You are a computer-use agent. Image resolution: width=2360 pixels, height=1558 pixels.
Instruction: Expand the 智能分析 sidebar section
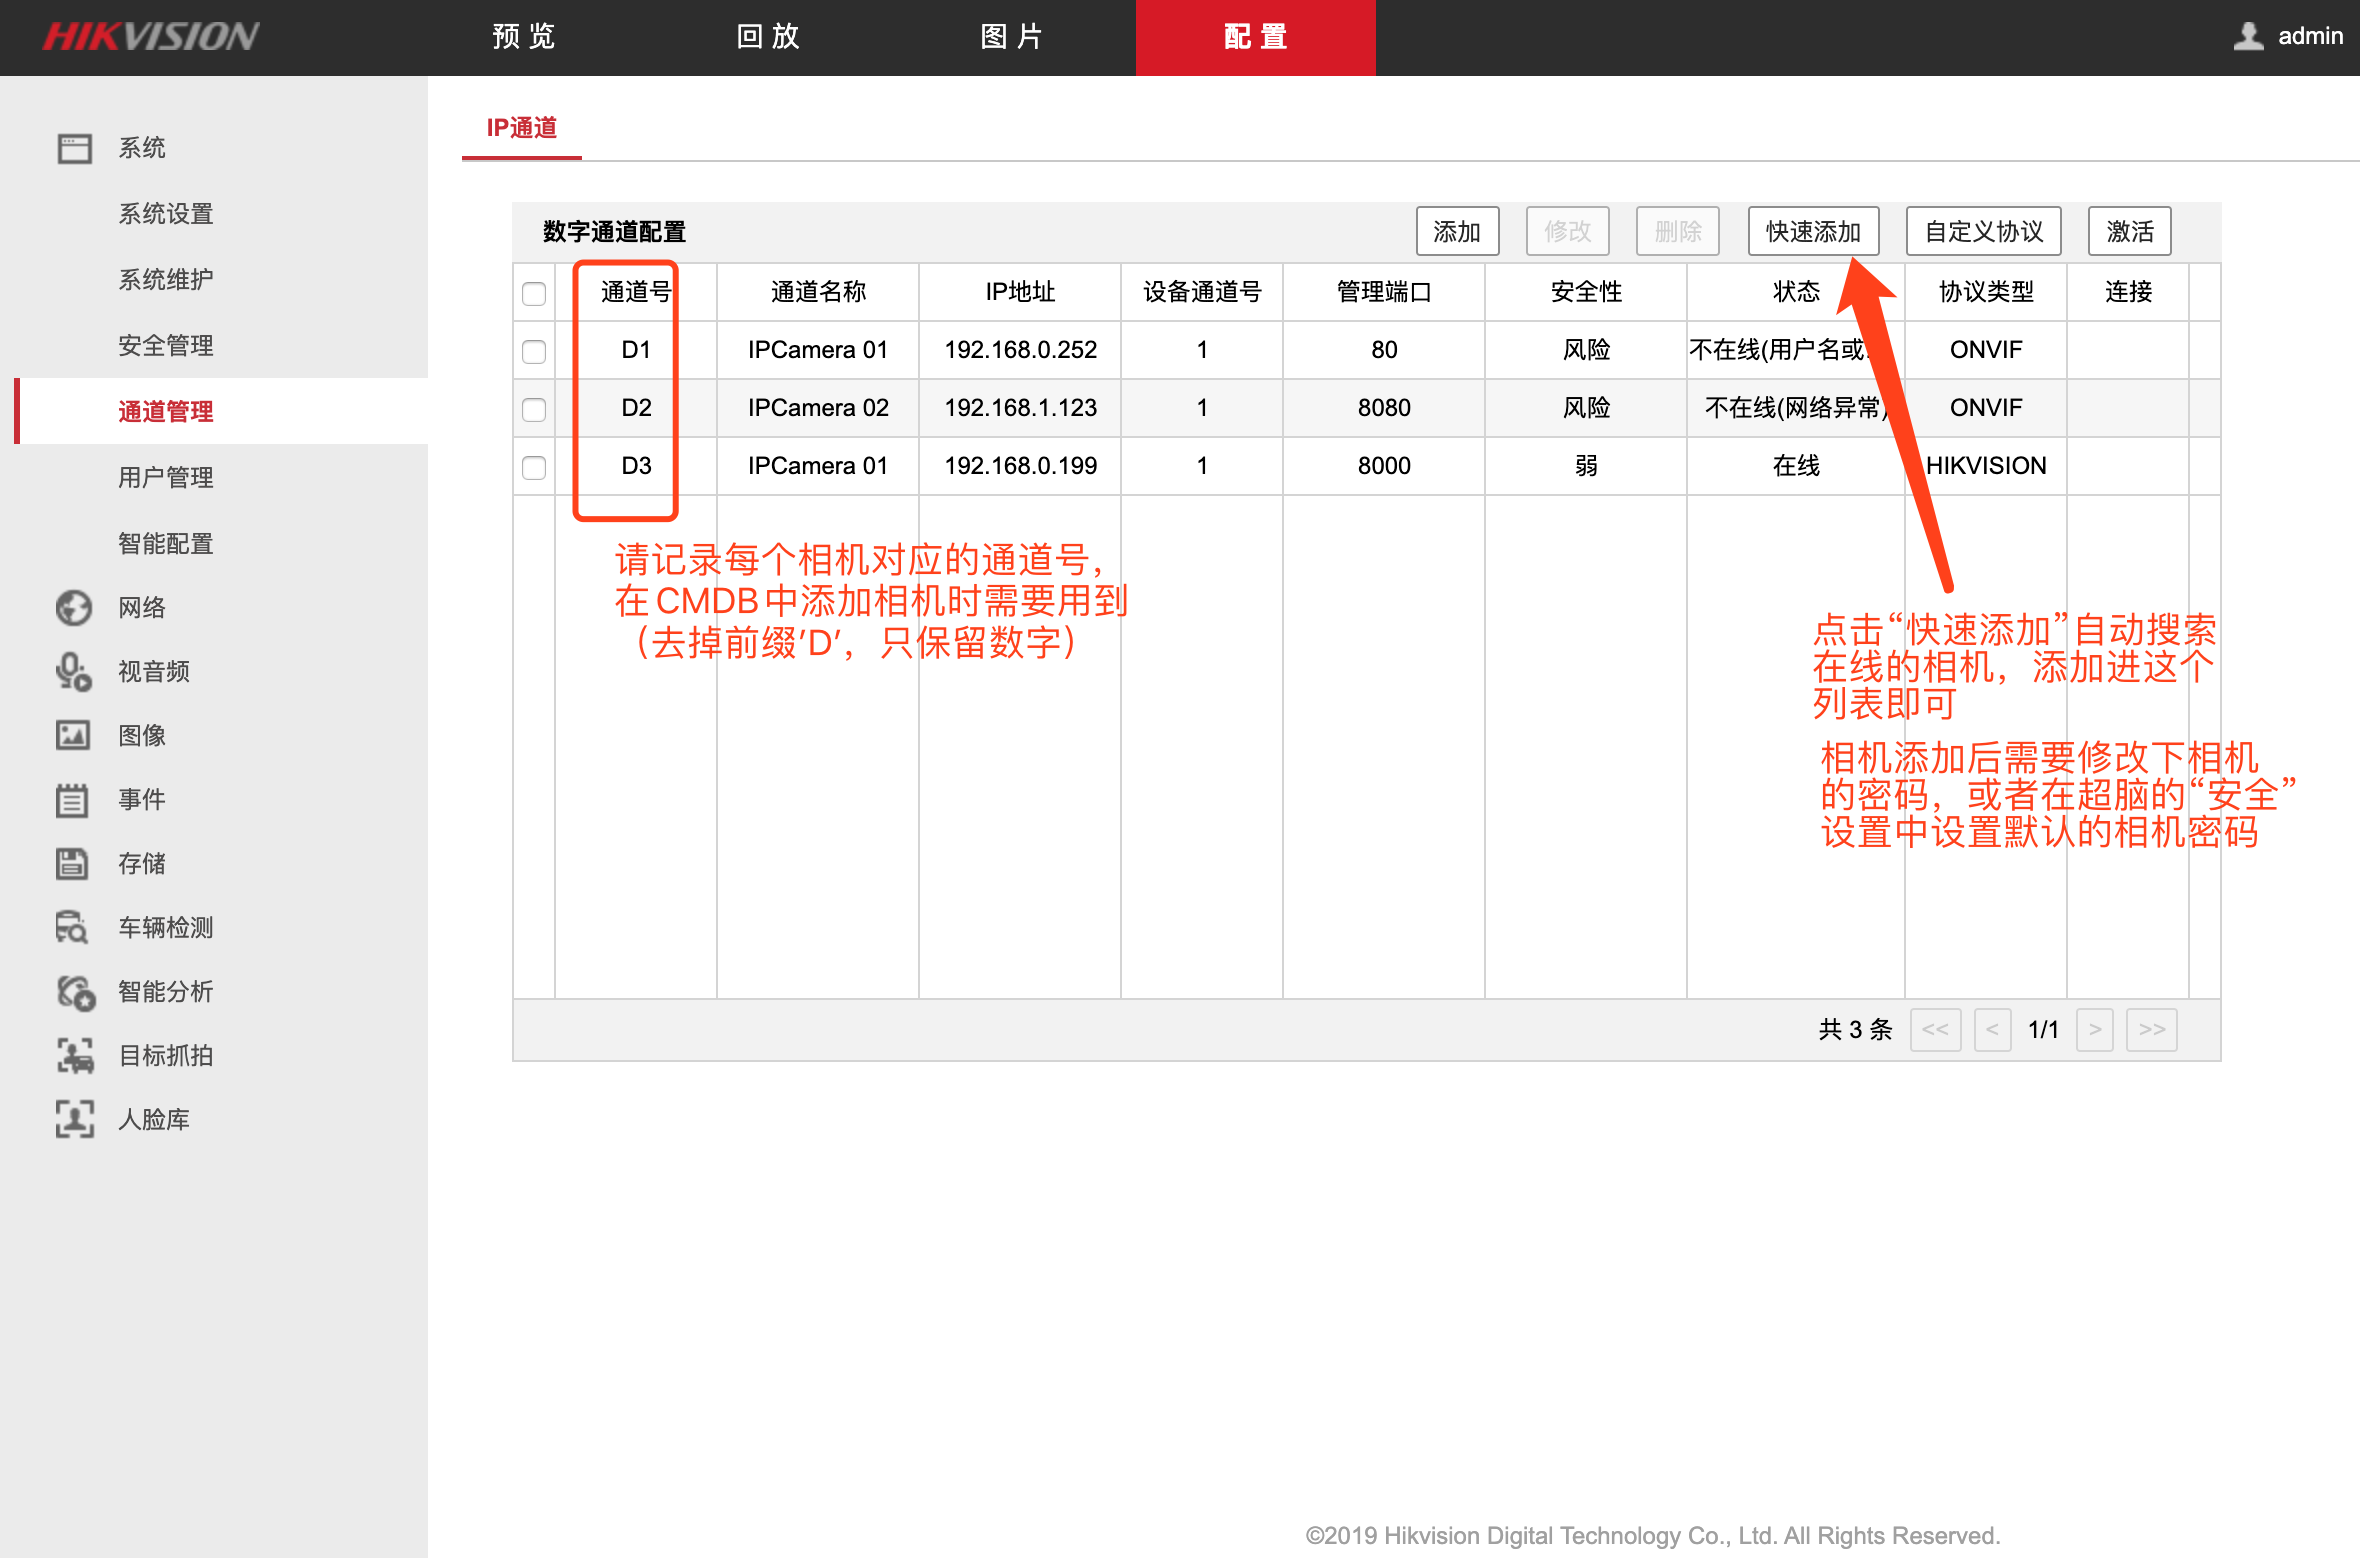(x=165, y=992)
